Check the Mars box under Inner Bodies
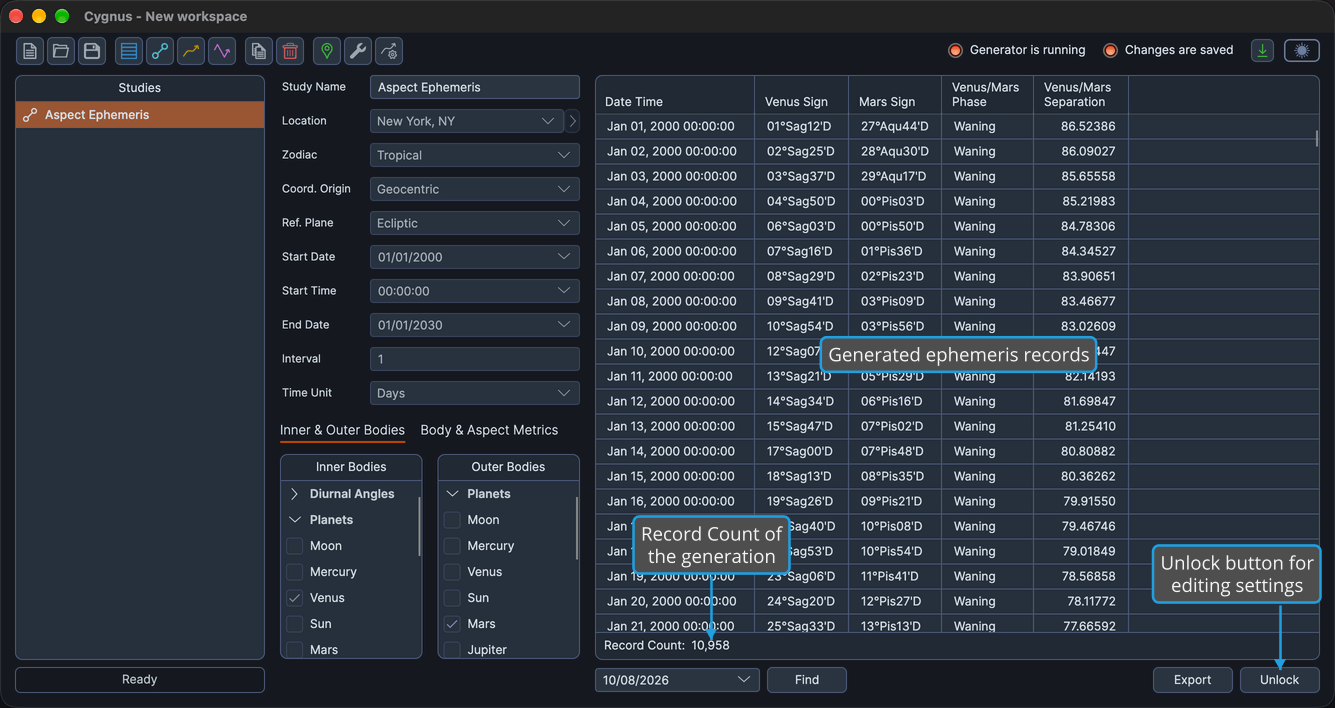1335x708 pixels. [x=295, y=650]
